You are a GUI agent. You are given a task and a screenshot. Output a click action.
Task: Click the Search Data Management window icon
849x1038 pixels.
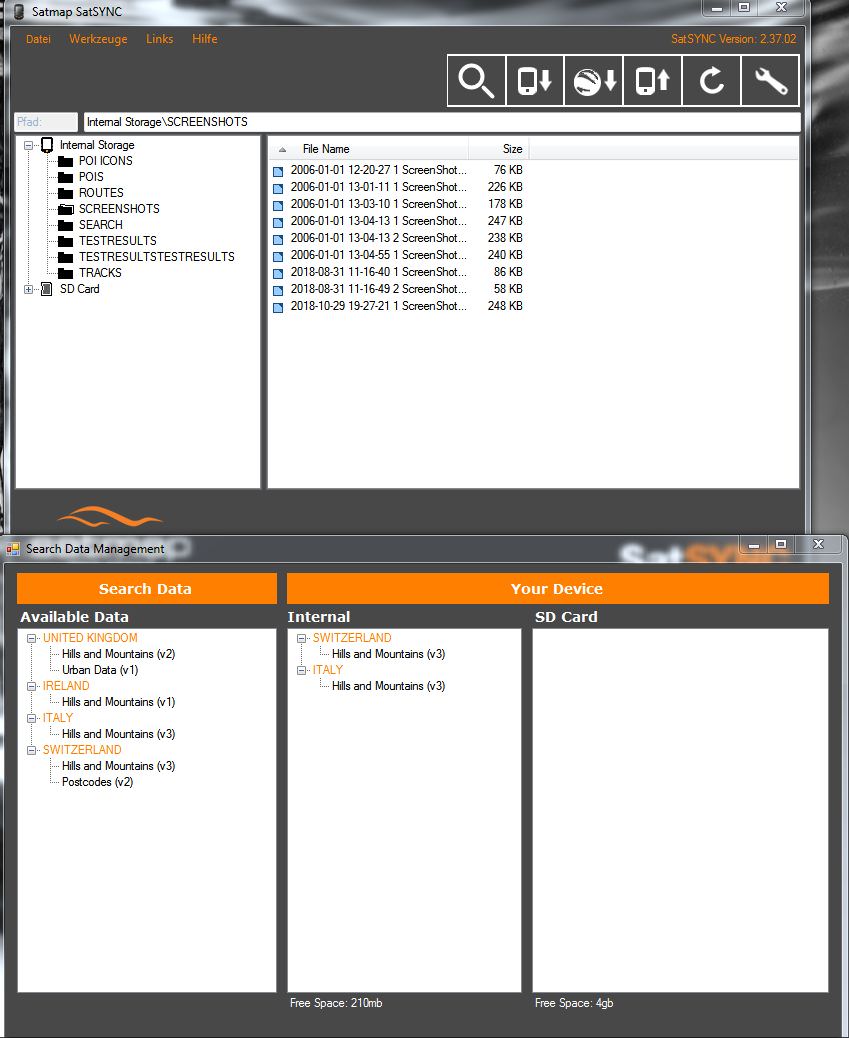point(13,549)
